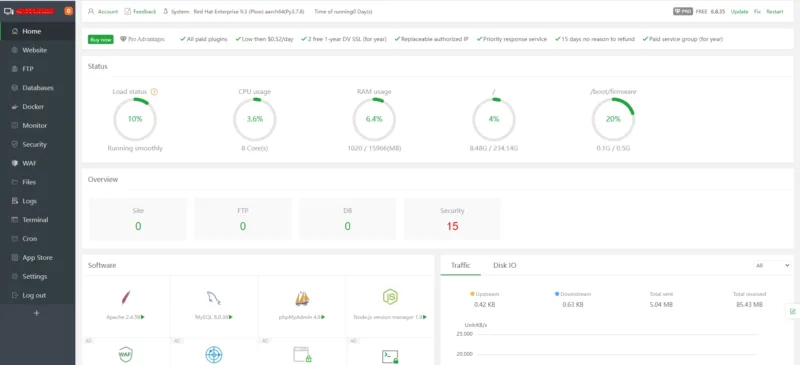Click the Terminal icon in sidebar
Viewport: 800px width, 365px height.
pos(14,220)
